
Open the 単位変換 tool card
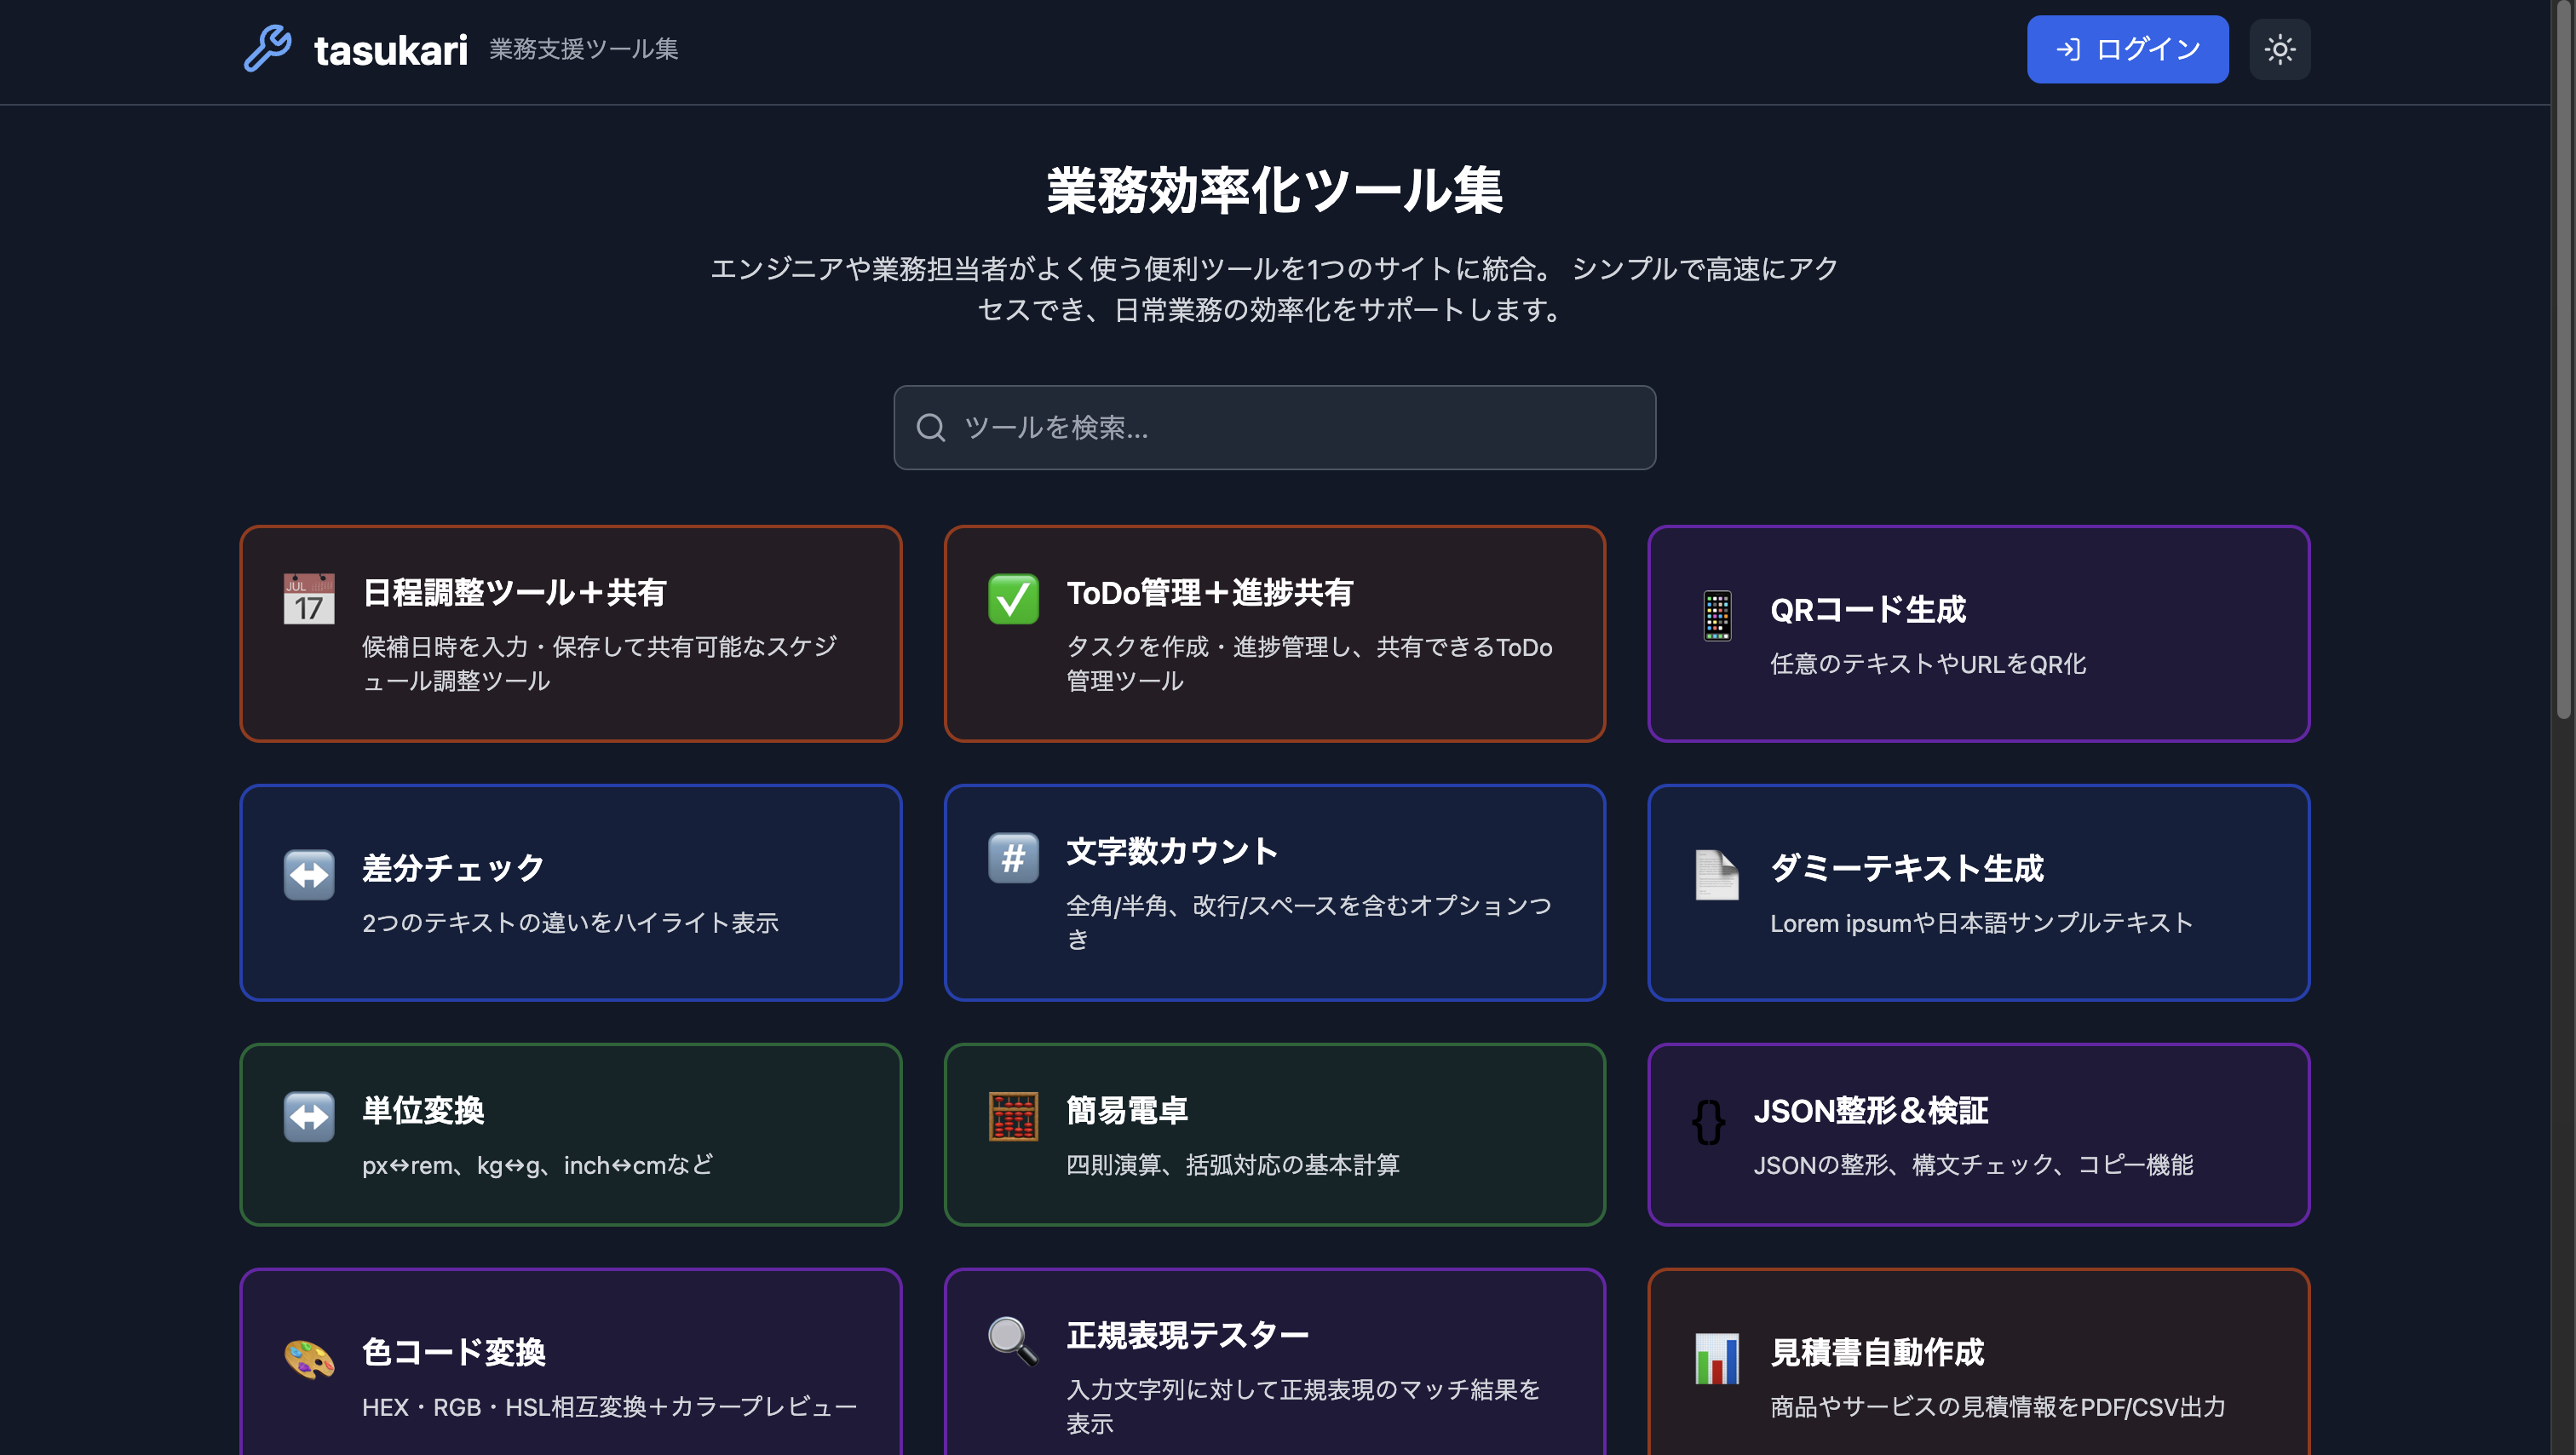point(570,1134)
